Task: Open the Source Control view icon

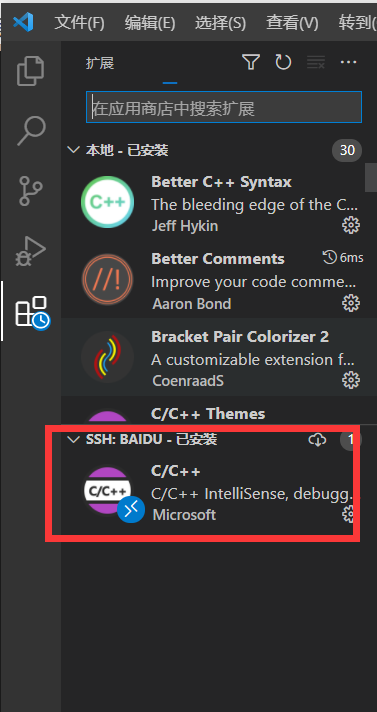Action: (30, 191)
